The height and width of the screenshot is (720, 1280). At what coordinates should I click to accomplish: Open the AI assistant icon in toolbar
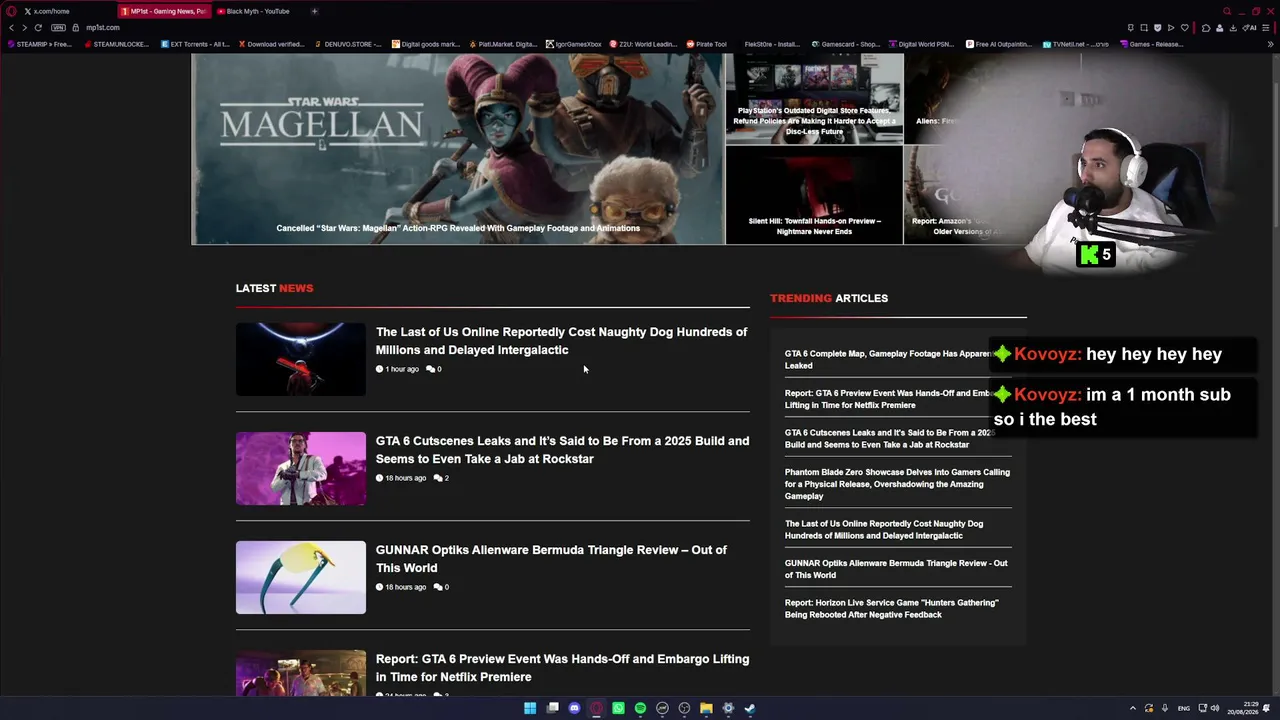[x=1250, y=28]
